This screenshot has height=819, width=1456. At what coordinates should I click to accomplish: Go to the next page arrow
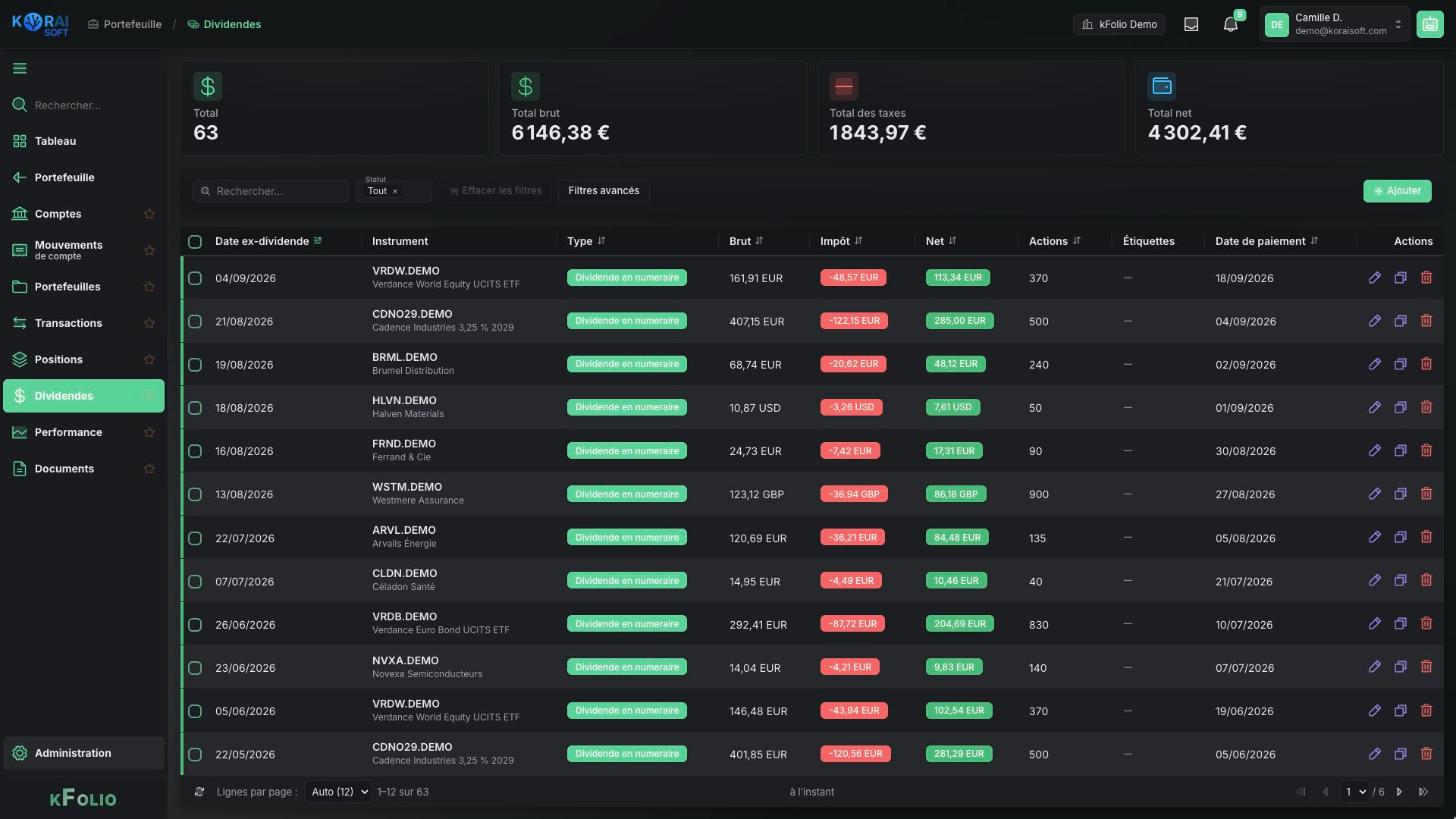[x=1399, y=792]
